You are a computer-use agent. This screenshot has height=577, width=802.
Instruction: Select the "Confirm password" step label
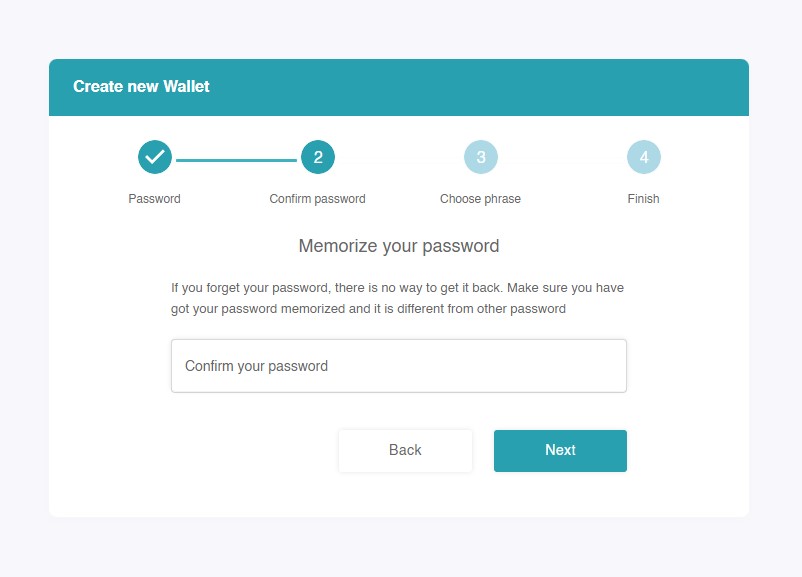click(318, 199)
